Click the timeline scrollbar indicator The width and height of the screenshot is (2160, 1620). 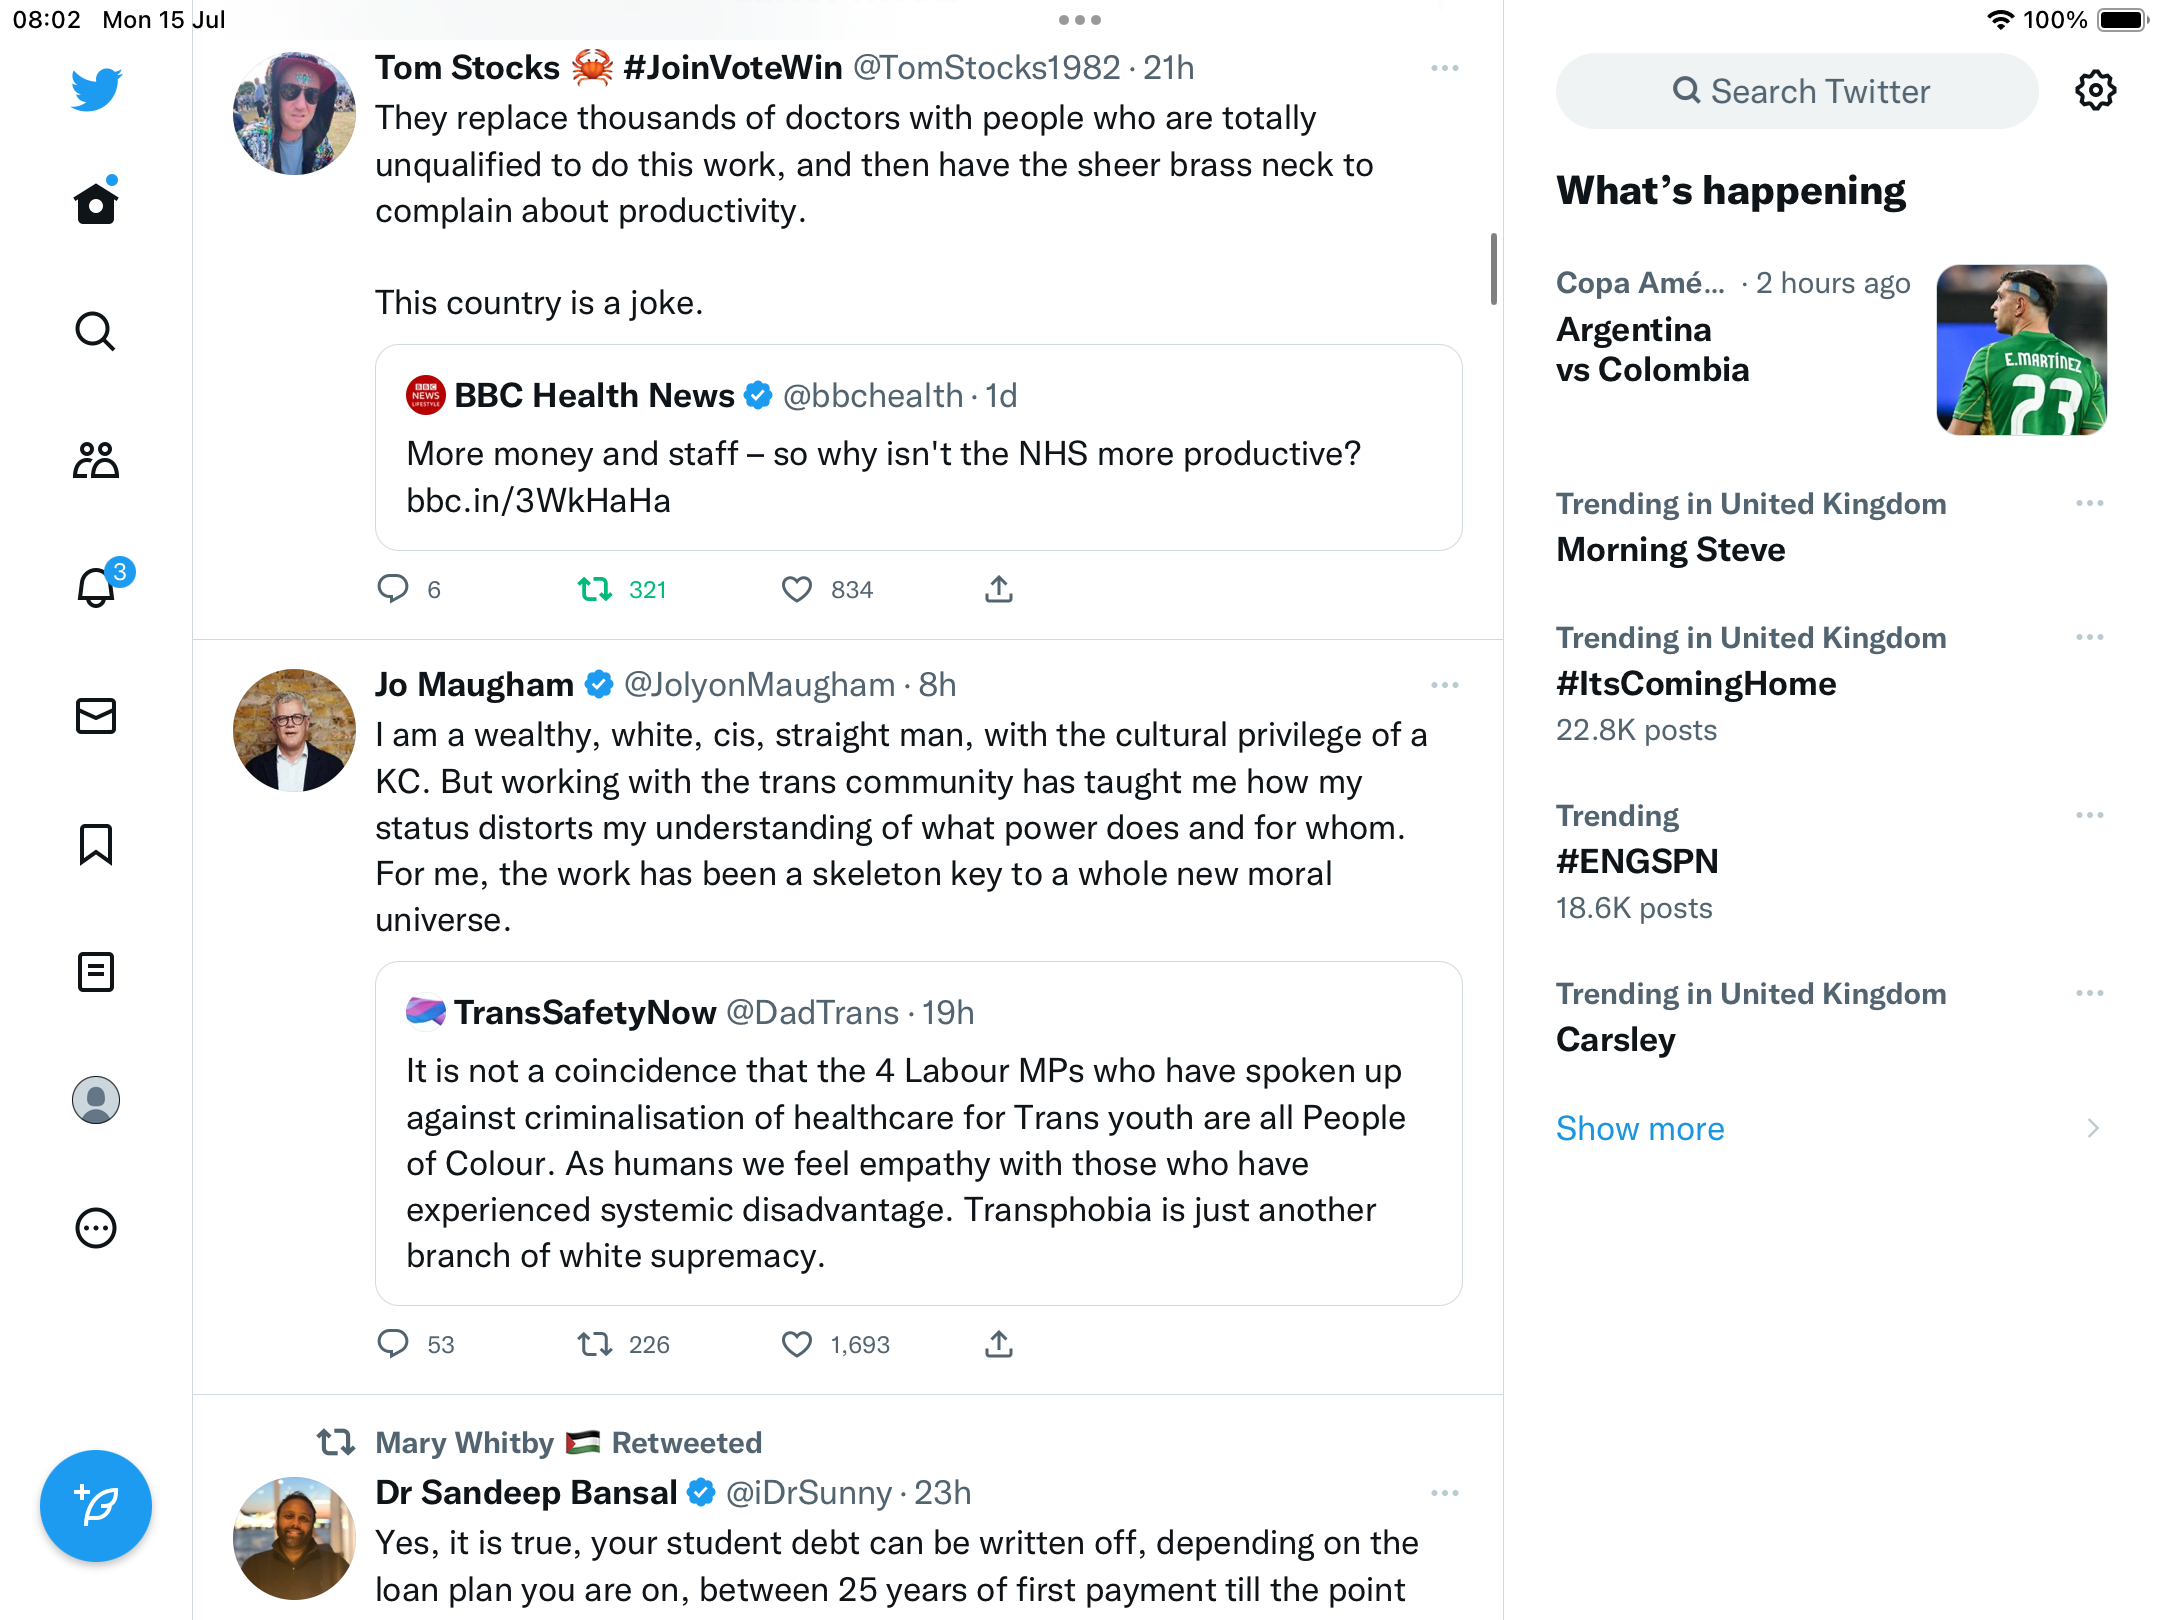(1493, 269)
